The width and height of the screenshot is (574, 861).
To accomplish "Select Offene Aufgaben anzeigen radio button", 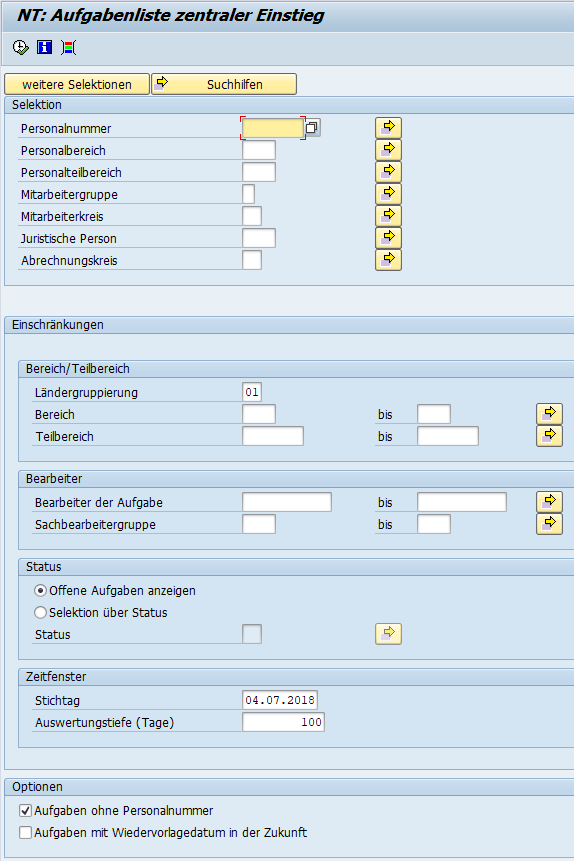I will click(x=40, y=591).
